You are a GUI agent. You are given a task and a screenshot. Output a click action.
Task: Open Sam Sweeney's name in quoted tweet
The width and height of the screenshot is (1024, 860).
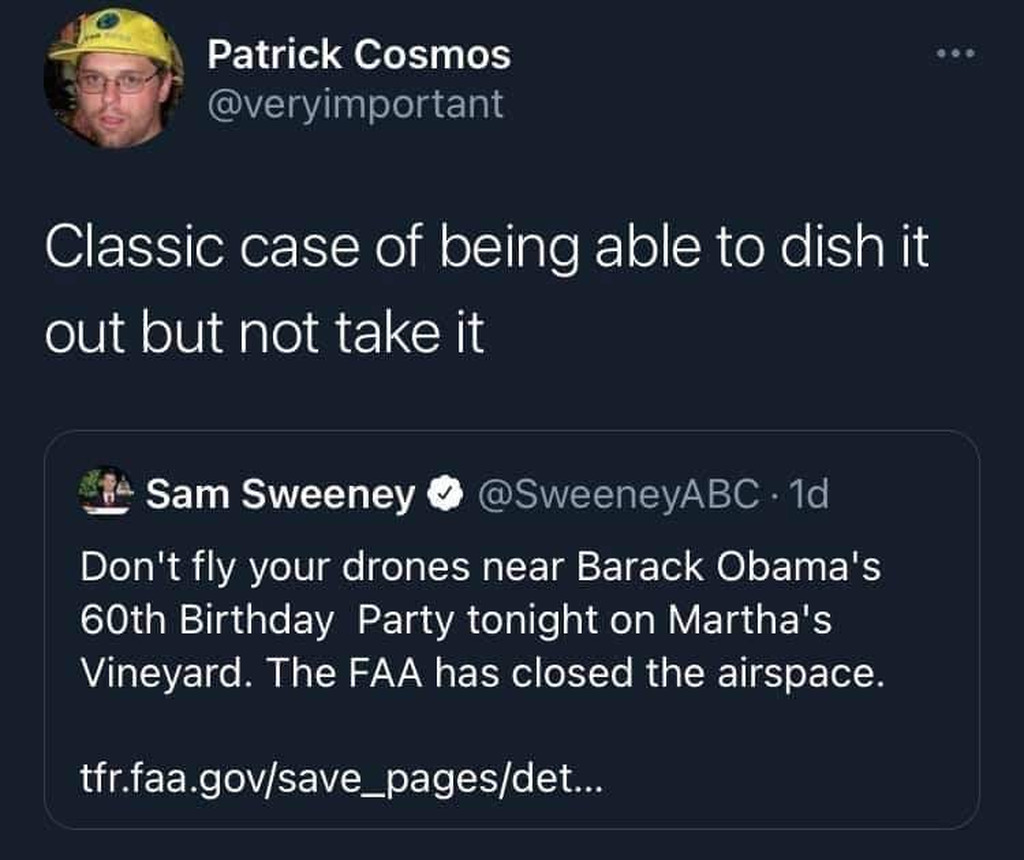coord(280,494)
